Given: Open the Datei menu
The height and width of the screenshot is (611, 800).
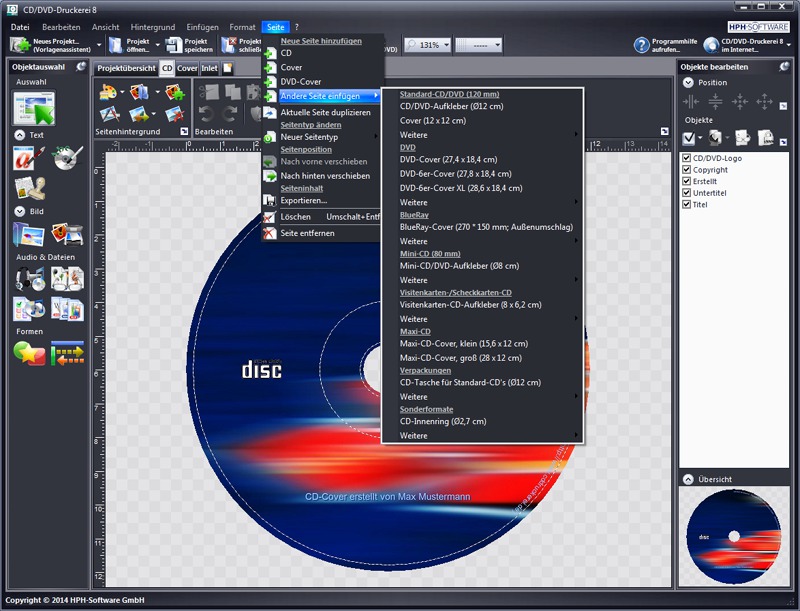Looking at the screenshot, I should click(x=20, y=27).
